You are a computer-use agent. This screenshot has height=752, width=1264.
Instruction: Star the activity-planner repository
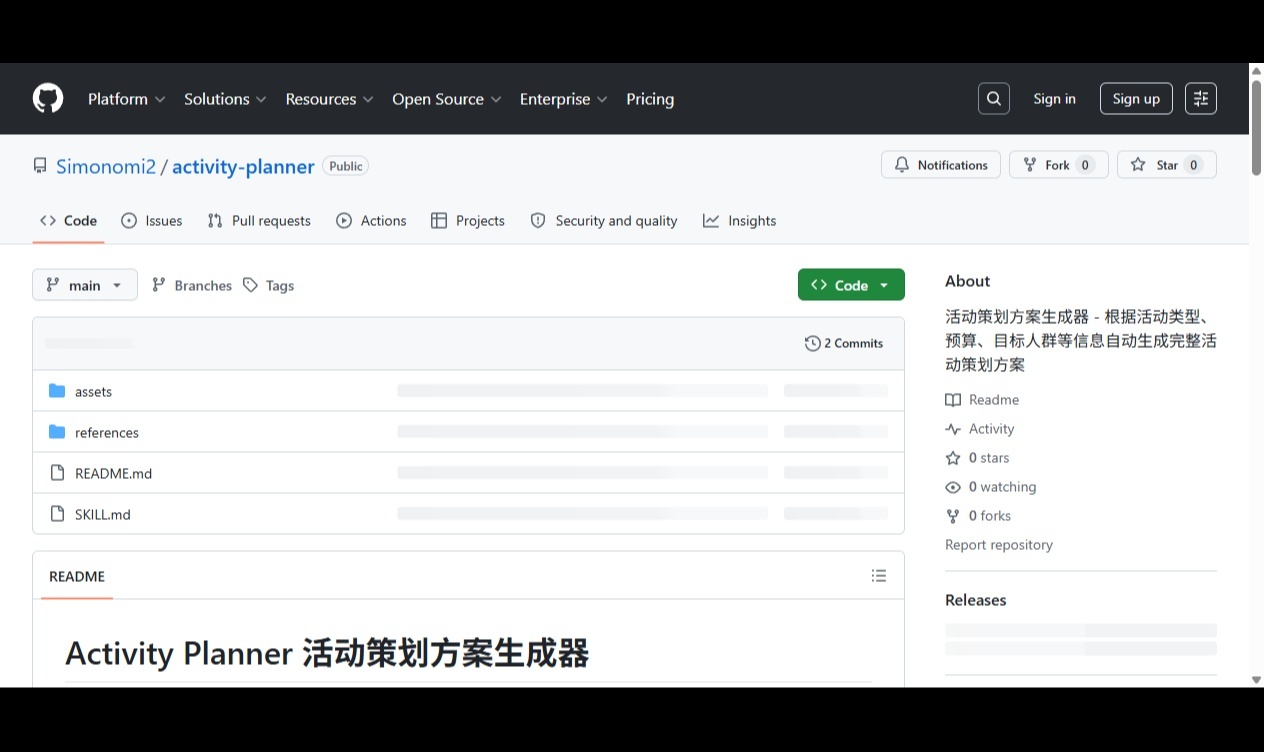click(x=1167, y=165)
